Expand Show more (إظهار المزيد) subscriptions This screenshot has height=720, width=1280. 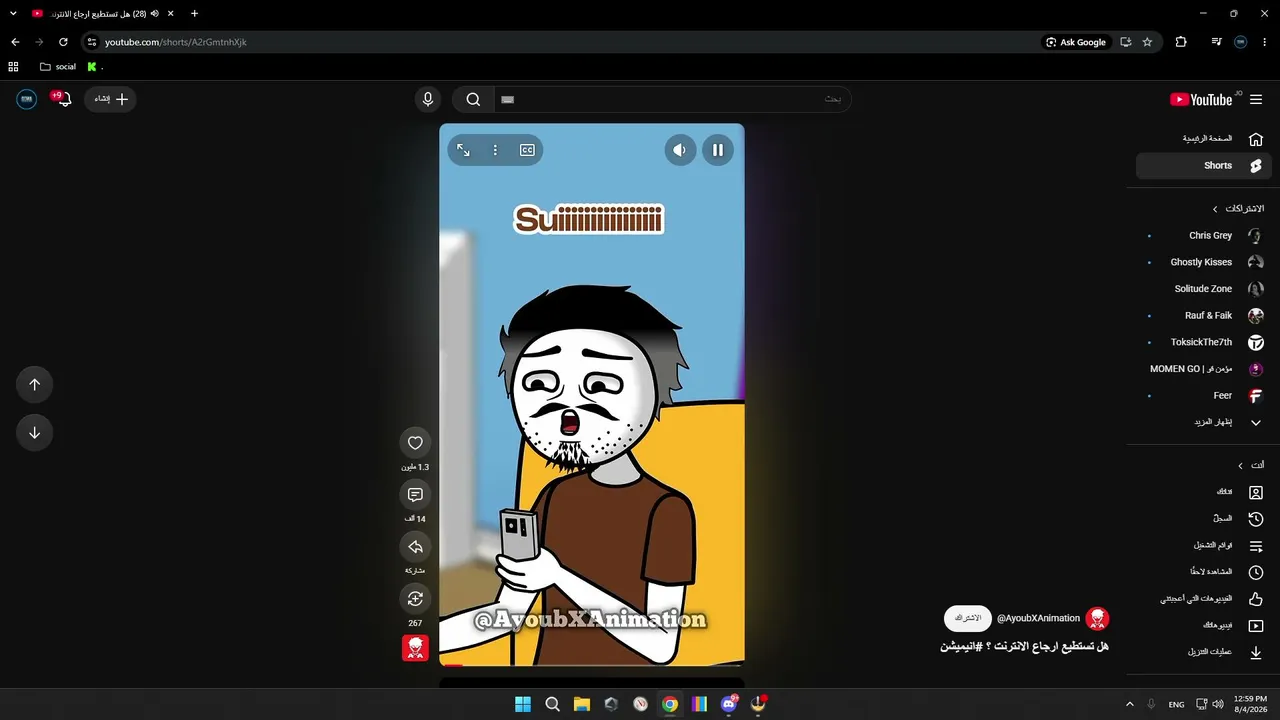(1204, 422)
